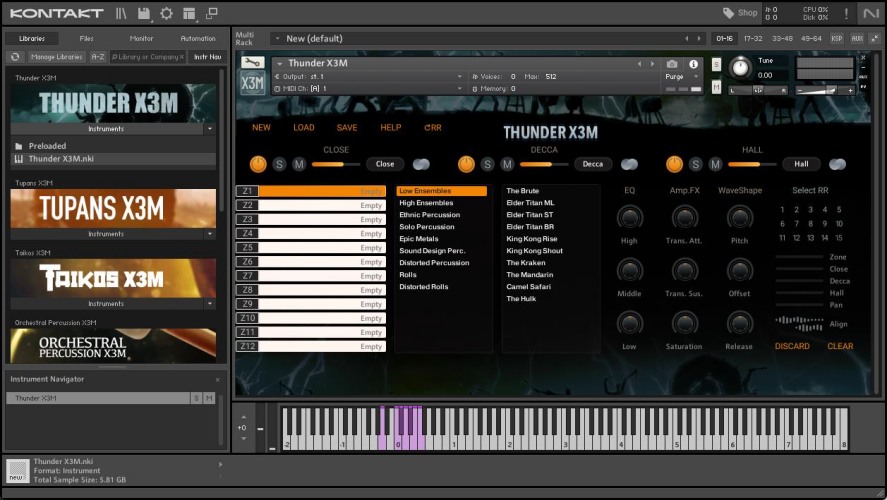
Task: Expand the Thunder X3M Instruments dropdown
Action: coord(209,129)
